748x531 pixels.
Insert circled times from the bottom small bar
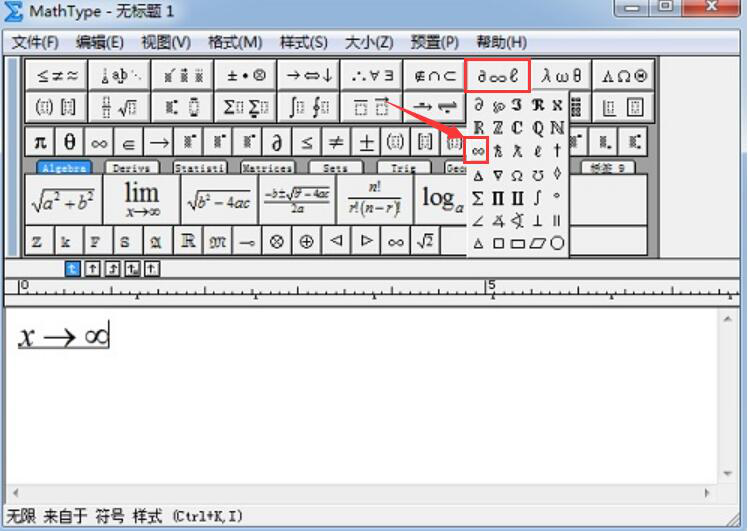coord(277,241)
